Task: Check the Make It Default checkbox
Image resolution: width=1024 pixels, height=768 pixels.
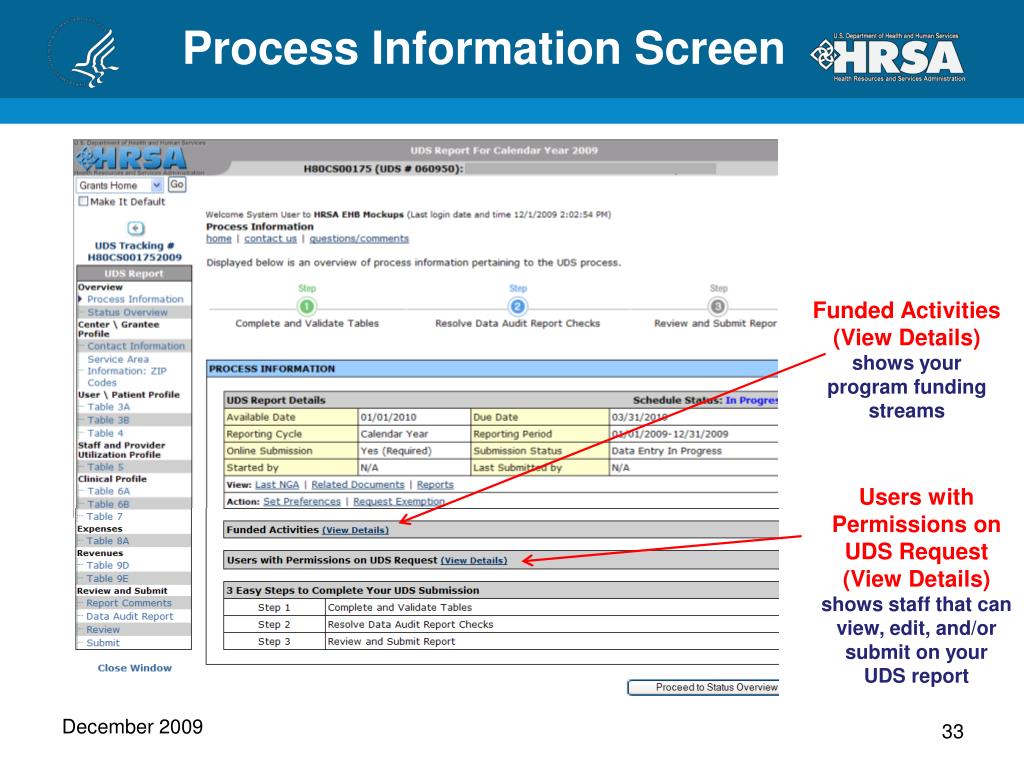Action: pos(83,202)
